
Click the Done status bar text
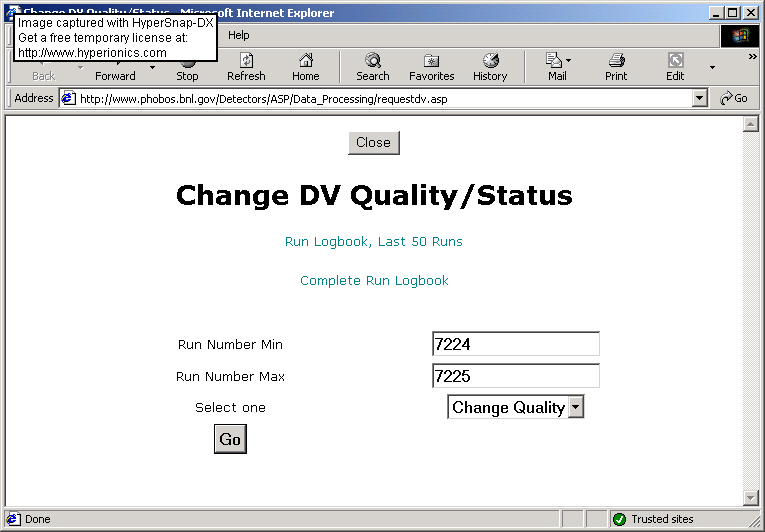click(38, 519)
